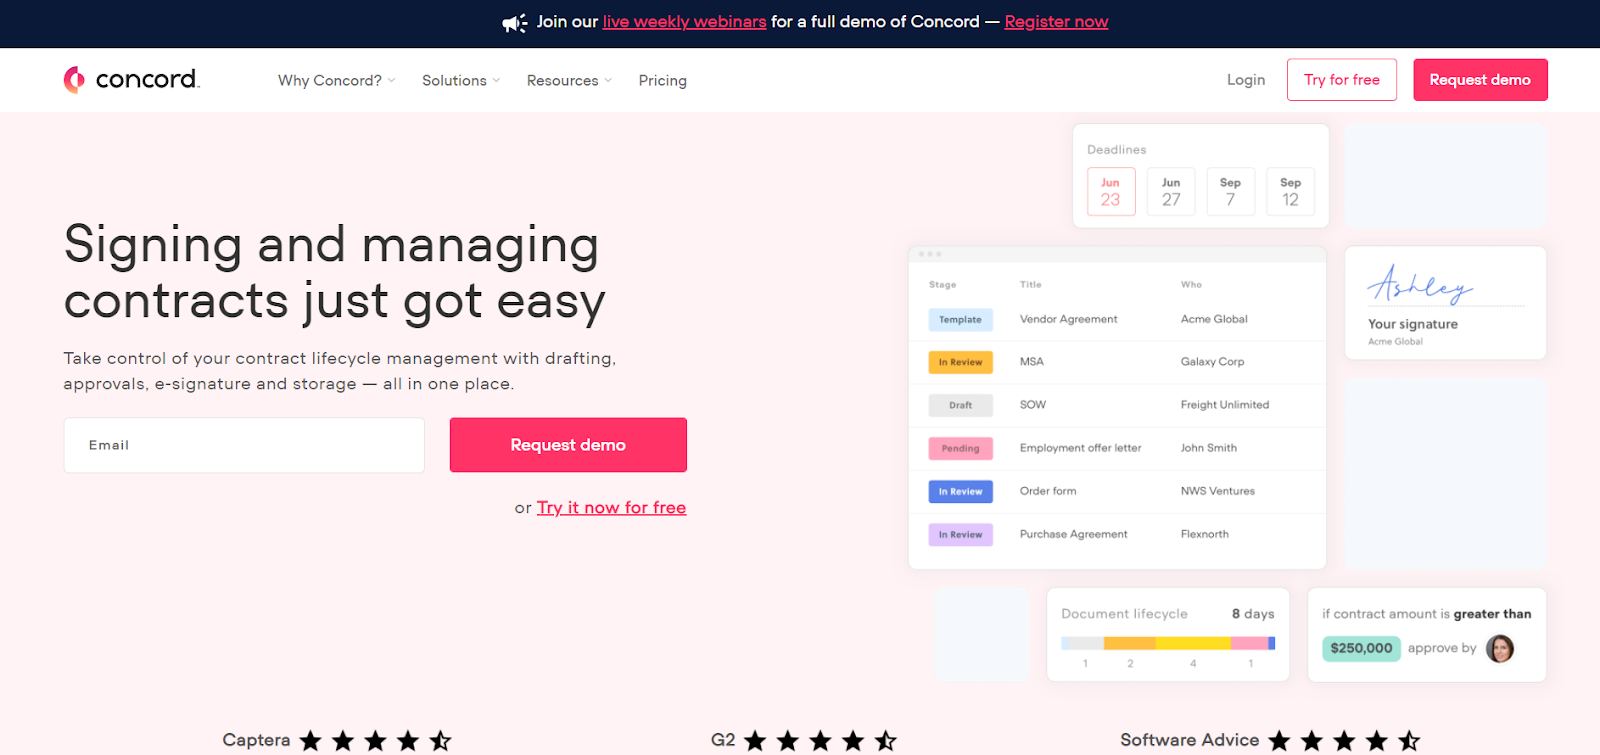The height and width of the screenshot is (755, 1600).
Task: Click the first star beside Software Advice
Action: pyautogui.click(x=1279, y=741)
